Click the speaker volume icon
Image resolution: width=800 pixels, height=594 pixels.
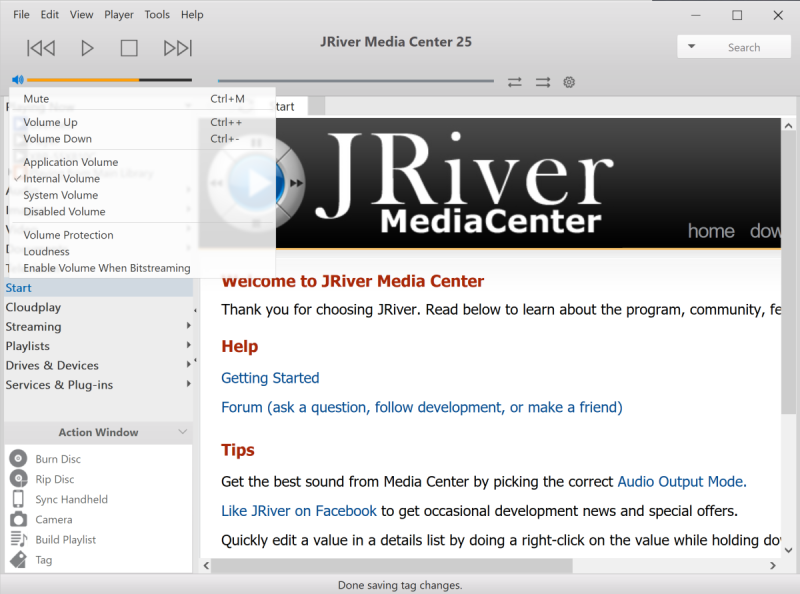coord(17,80)
